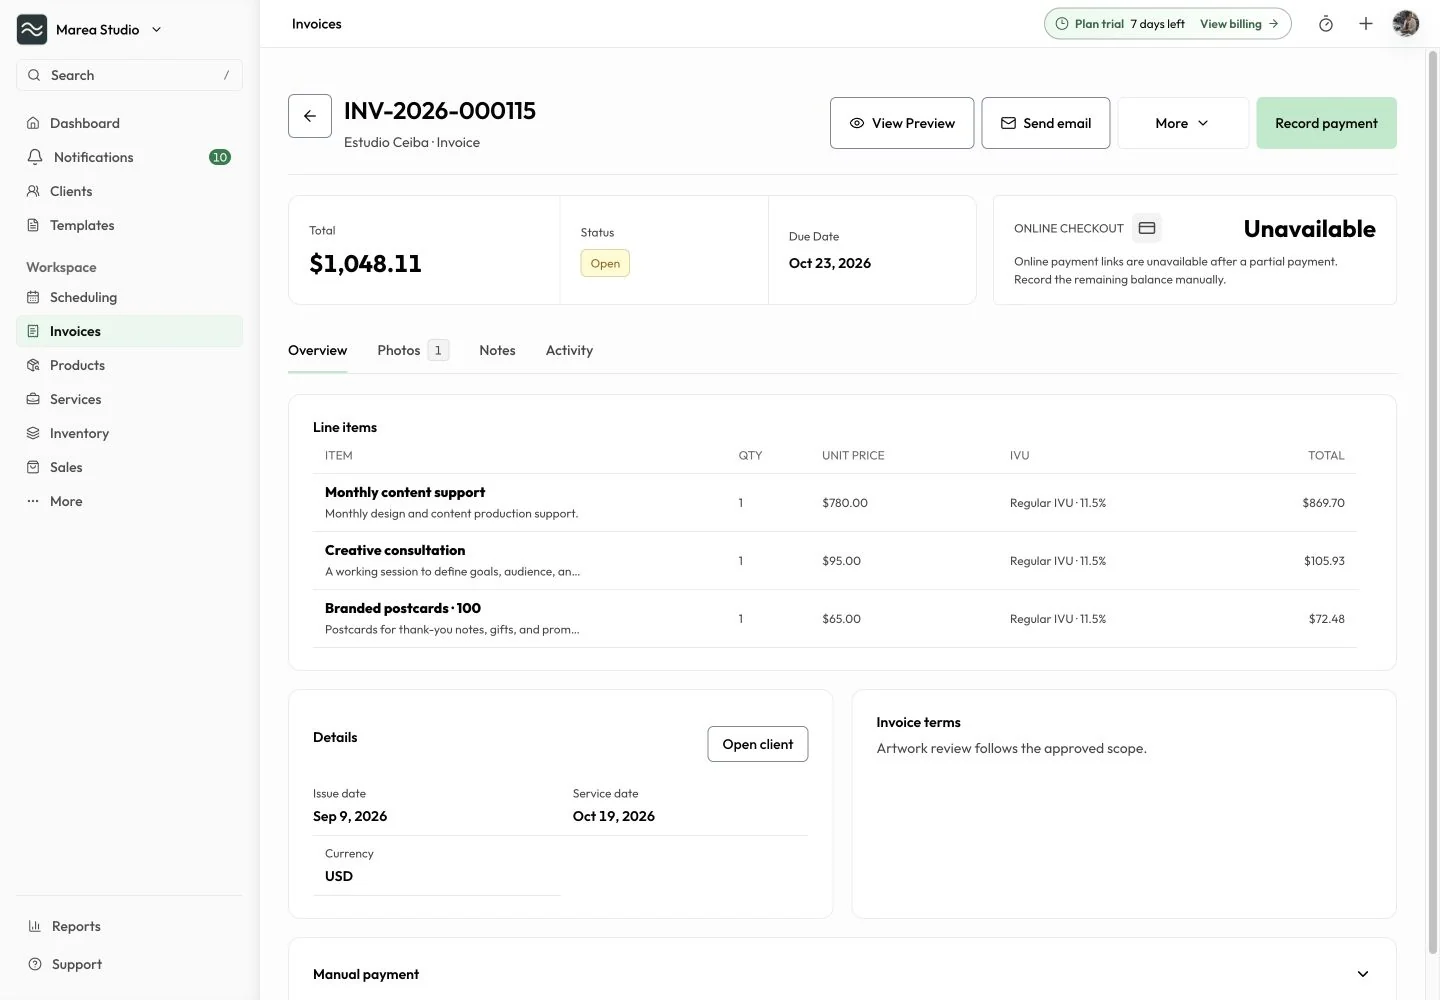Click the Dashboard home icon
The image size is (1440, 1000).
click(x=33, y=123)
